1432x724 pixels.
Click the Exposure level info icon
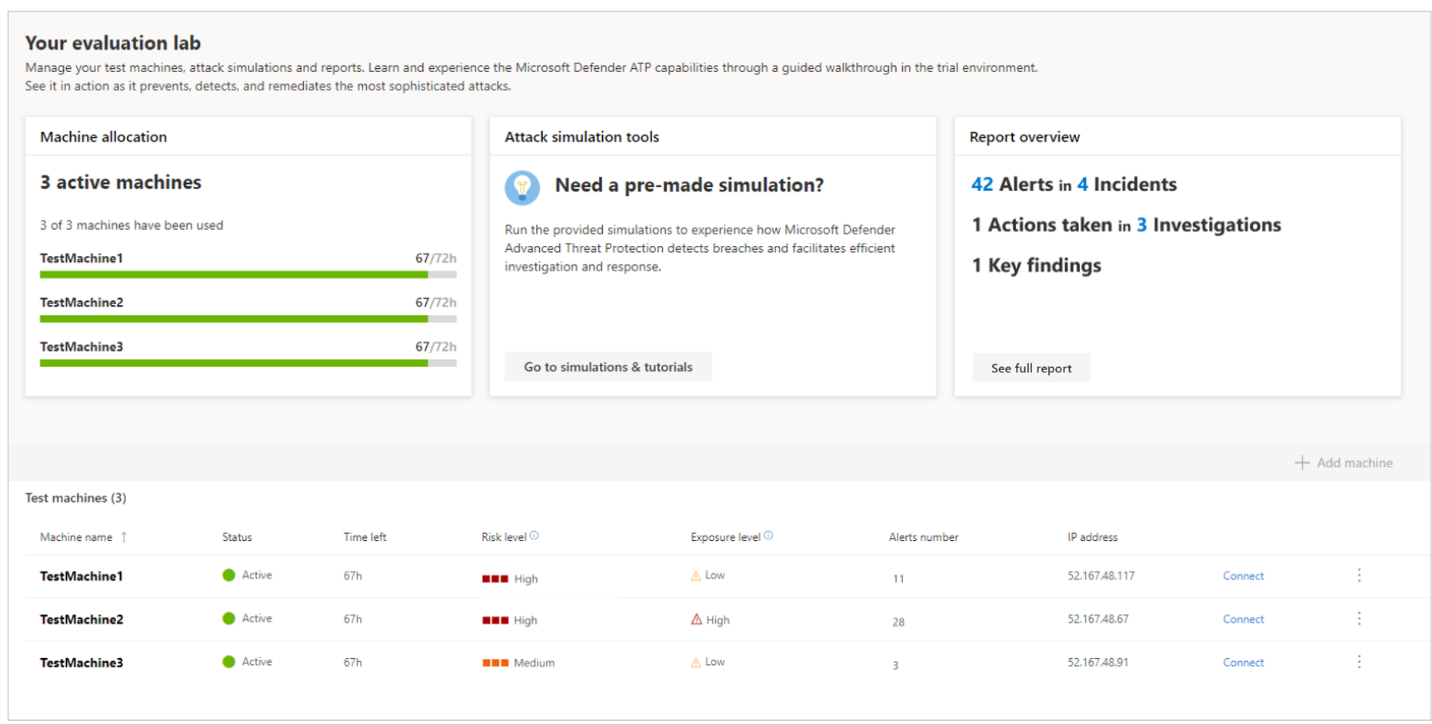click(768, 536)
